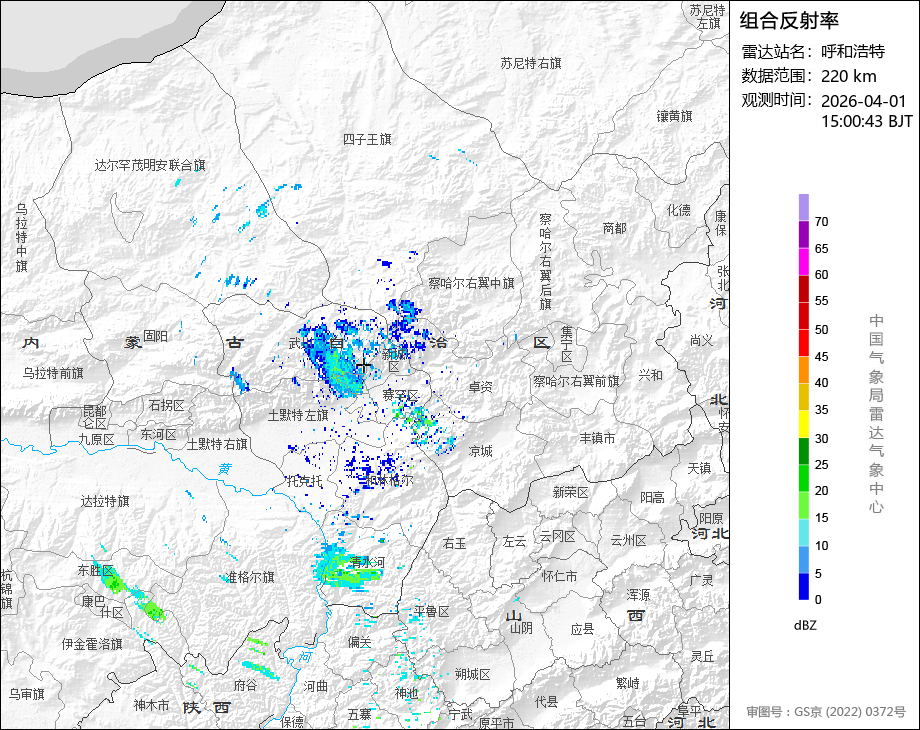Click the map label 固阳
This screenshot has height=730, width=920.
point(155,336)
